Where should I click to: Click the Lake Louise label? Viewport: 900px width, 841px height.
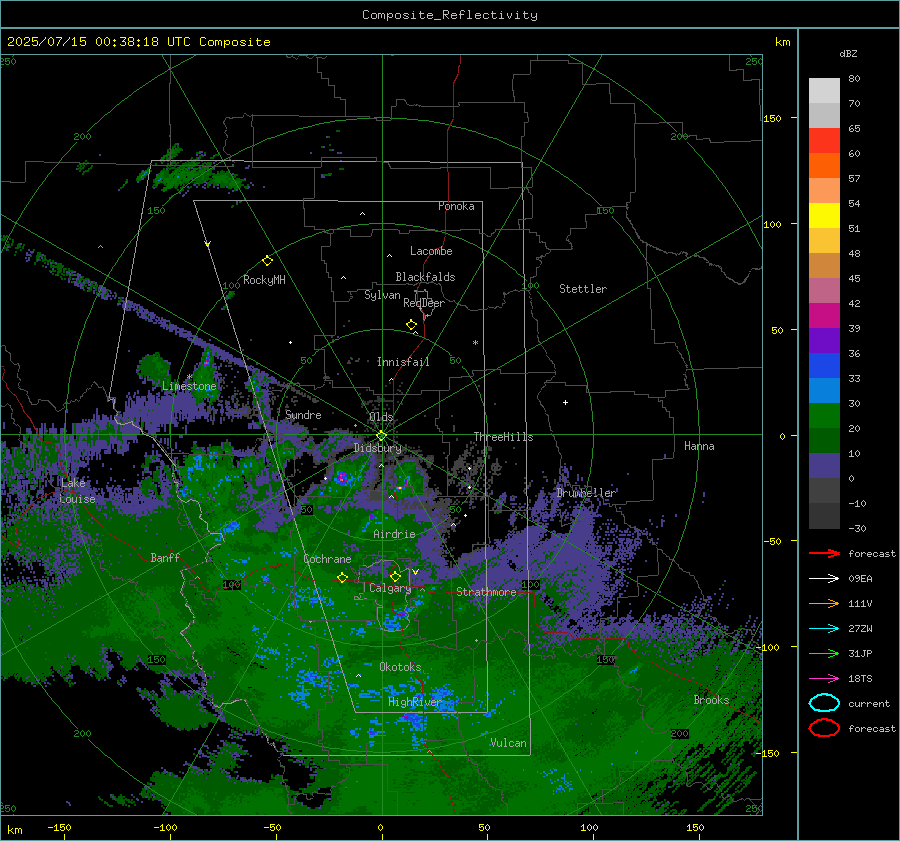coord(77,491)
